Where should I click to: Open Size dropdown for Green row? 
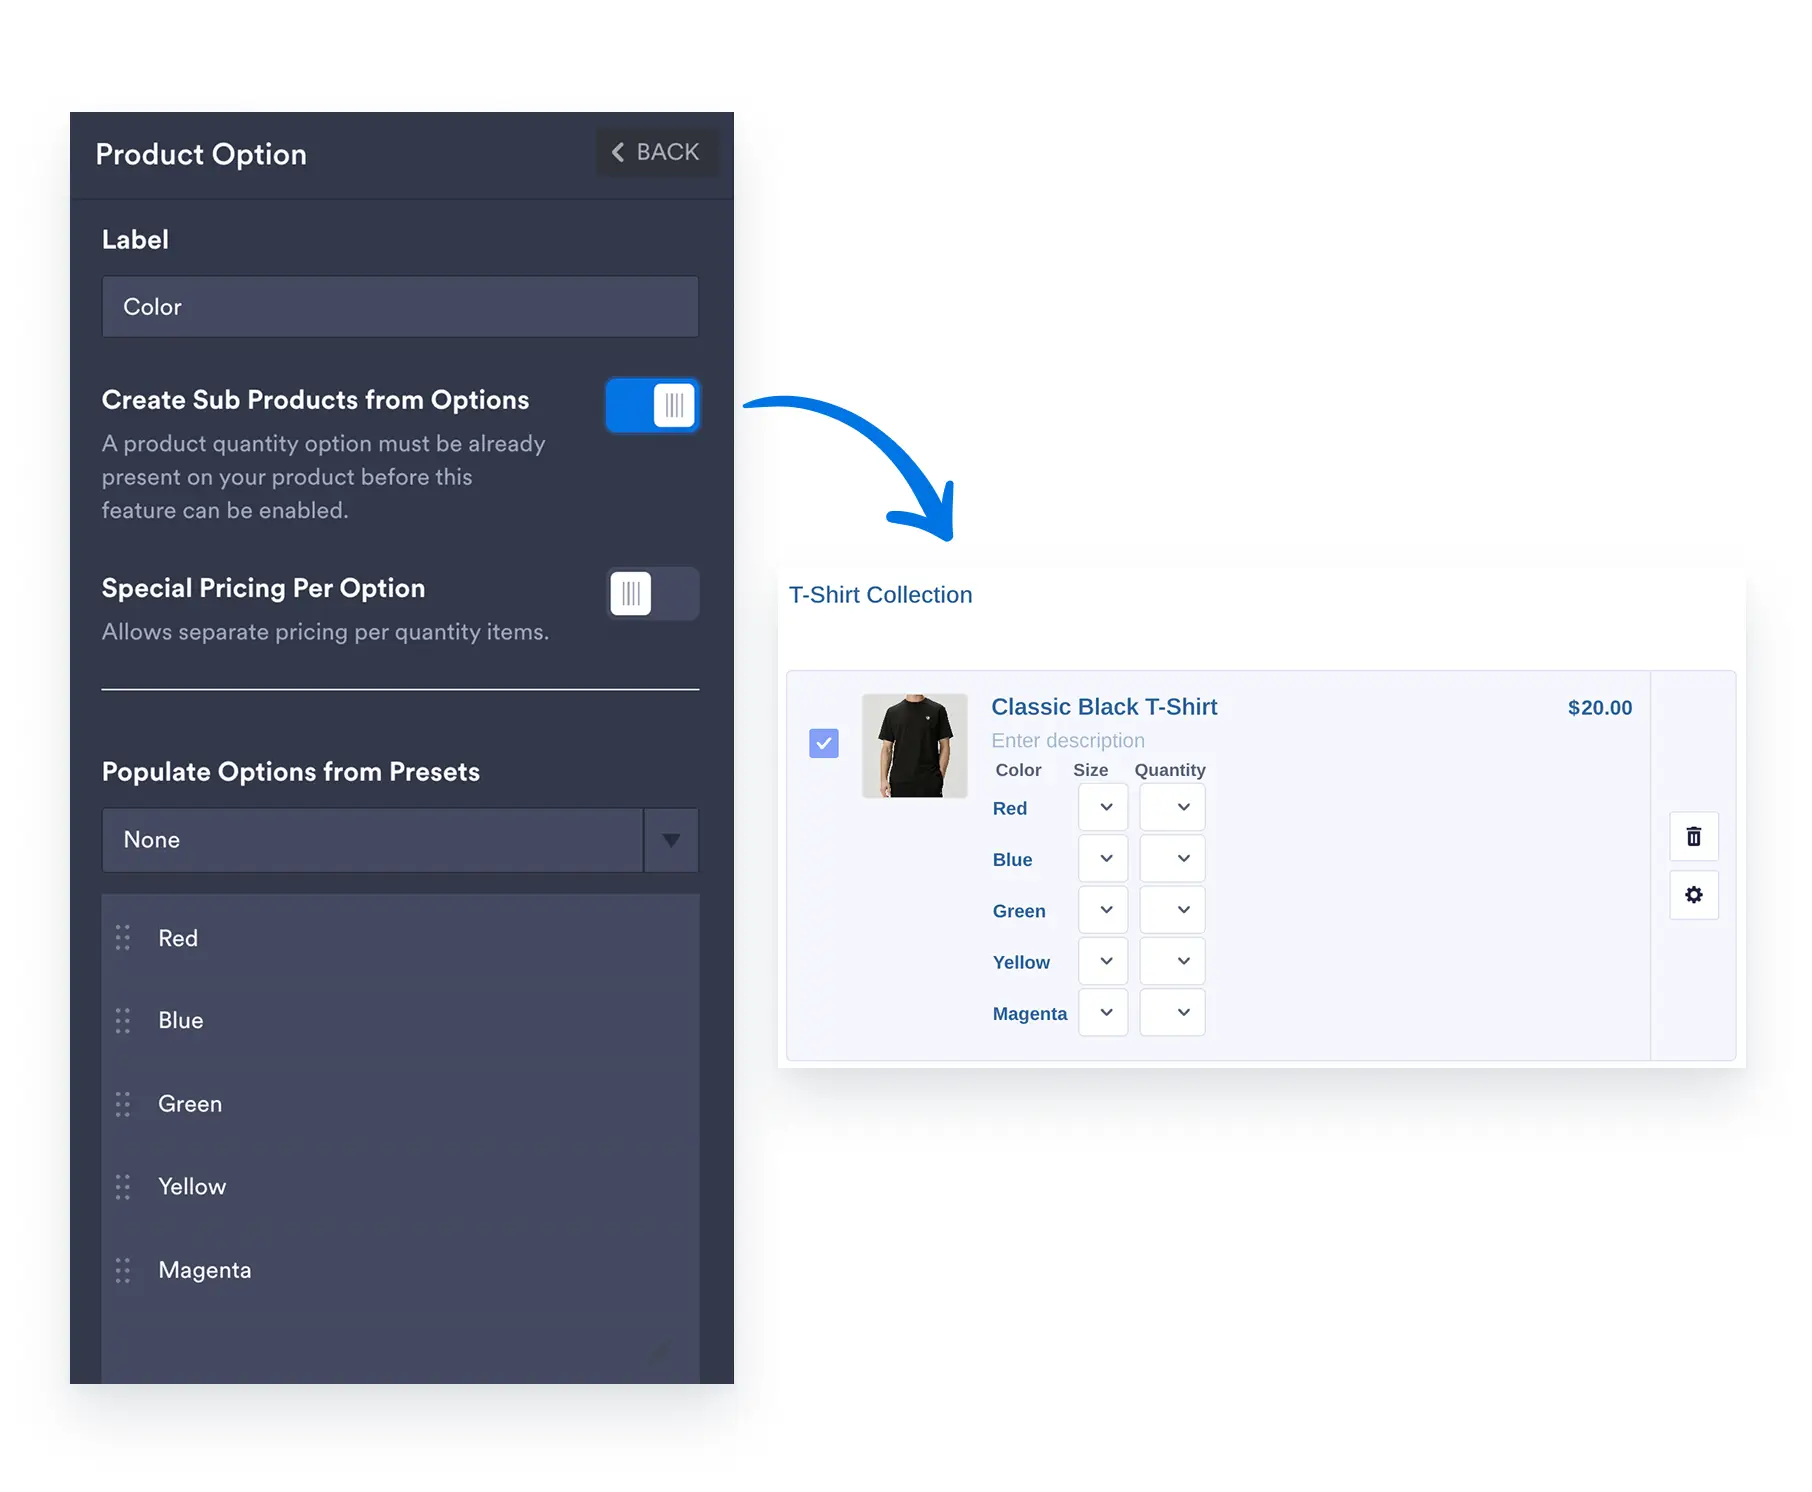pos(1103,910)
